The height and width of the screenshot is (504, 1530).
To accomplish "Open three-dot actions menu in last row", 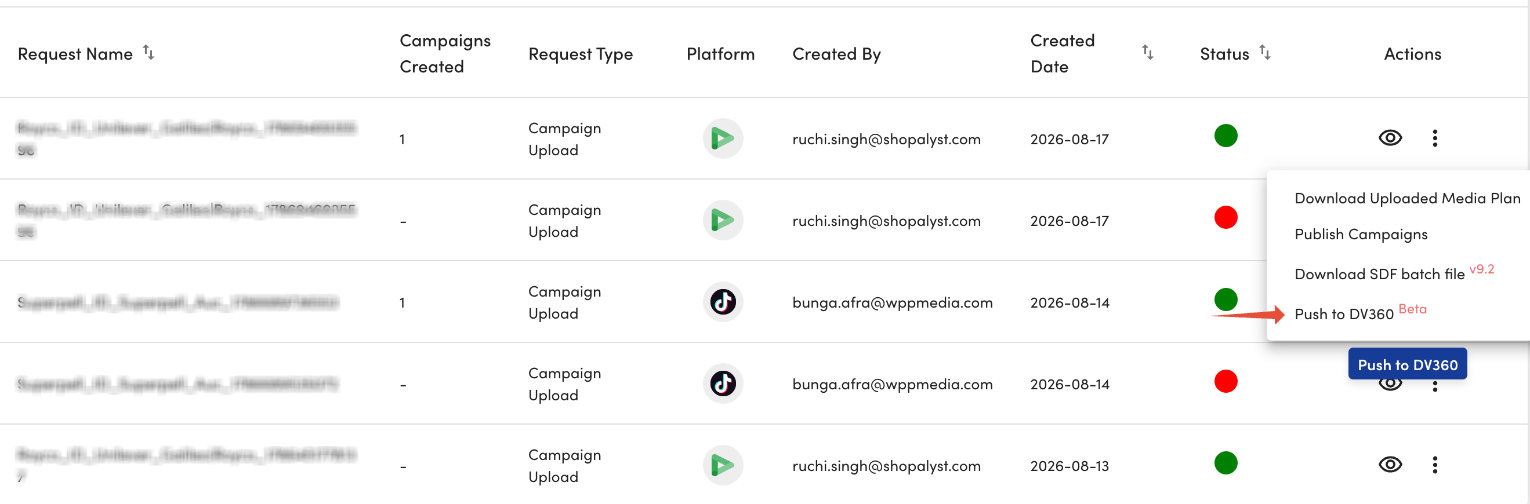I will click(1435, 464).
